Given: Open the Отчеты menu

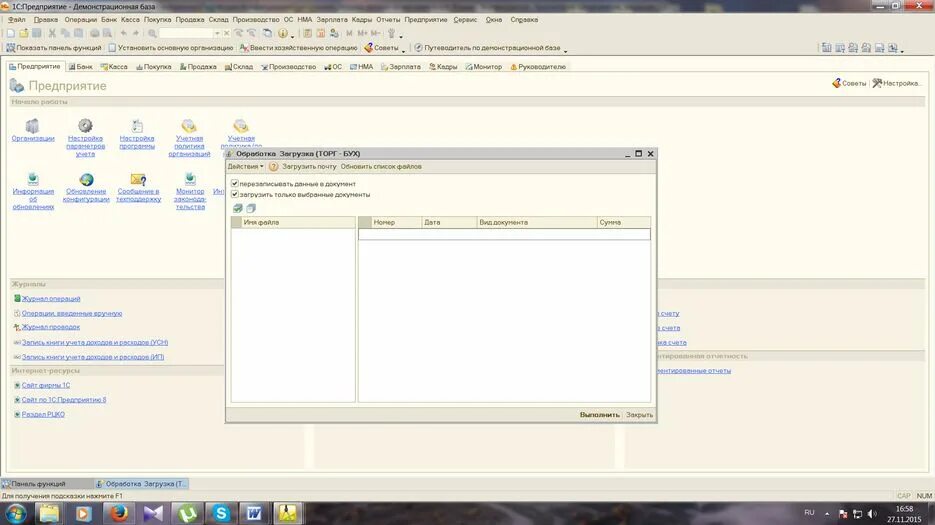Looking at the screenshot, I should click(388, 20).
